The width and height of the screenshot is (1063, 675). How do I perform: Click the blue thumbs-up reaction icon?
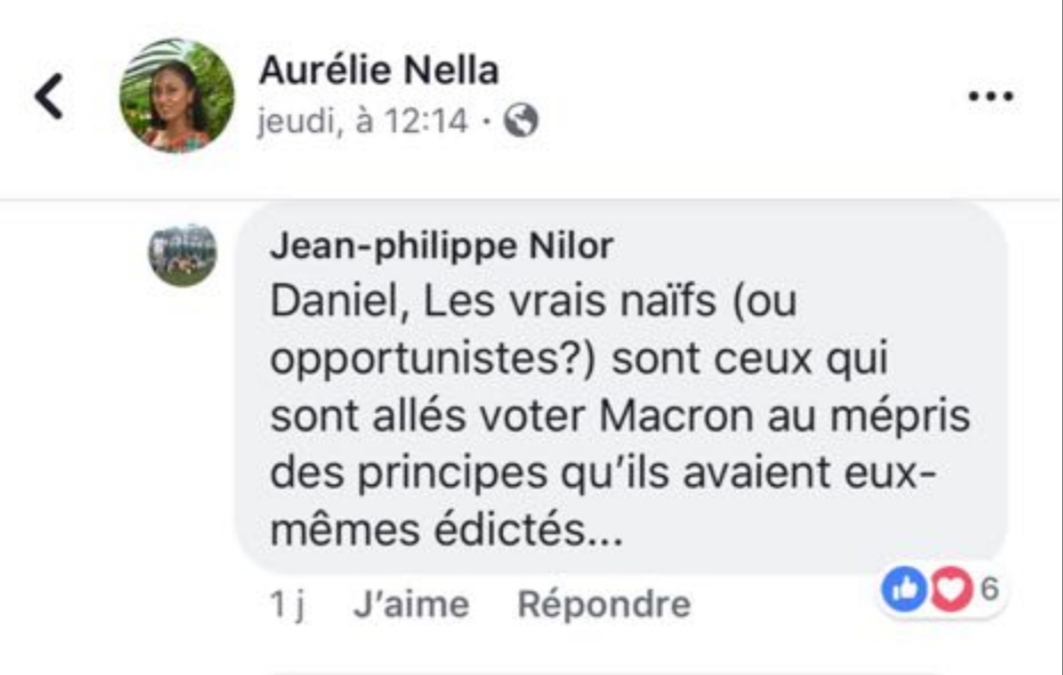904,588
